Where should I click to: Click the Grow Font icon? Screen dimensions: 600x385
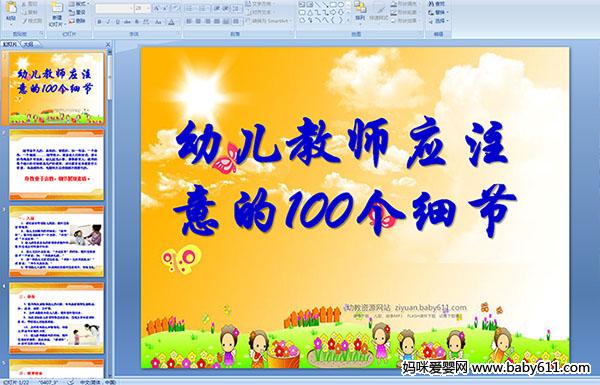click(157, 8)
